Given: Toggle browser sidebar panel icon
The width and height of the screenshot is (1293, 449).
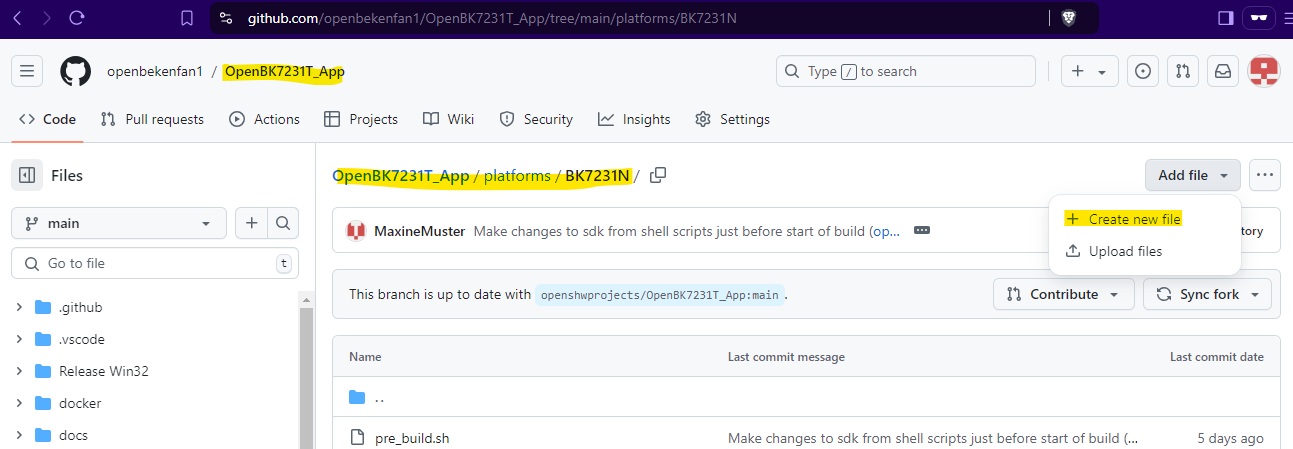Looking at the screenshot, I should (1225, 17).
